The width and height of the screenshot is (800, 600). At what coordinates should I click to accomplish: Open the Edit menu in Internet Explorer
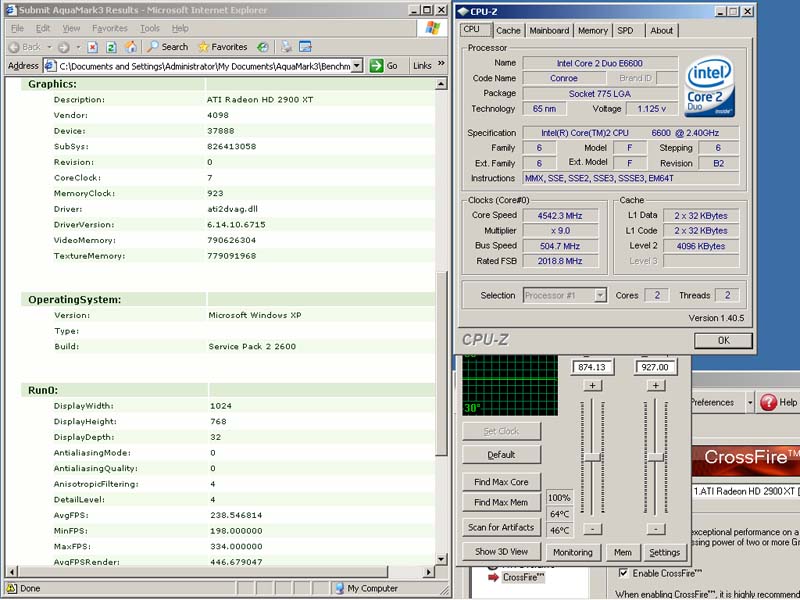43,28
